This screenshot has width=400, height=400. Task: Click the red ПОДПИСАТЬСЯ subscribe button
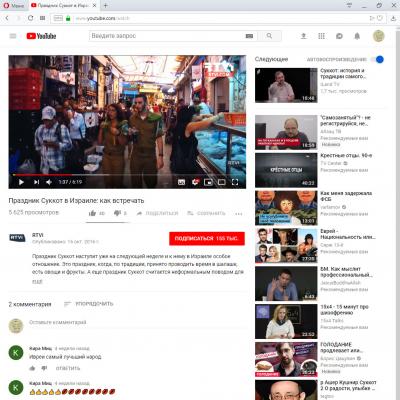point(207,239)
